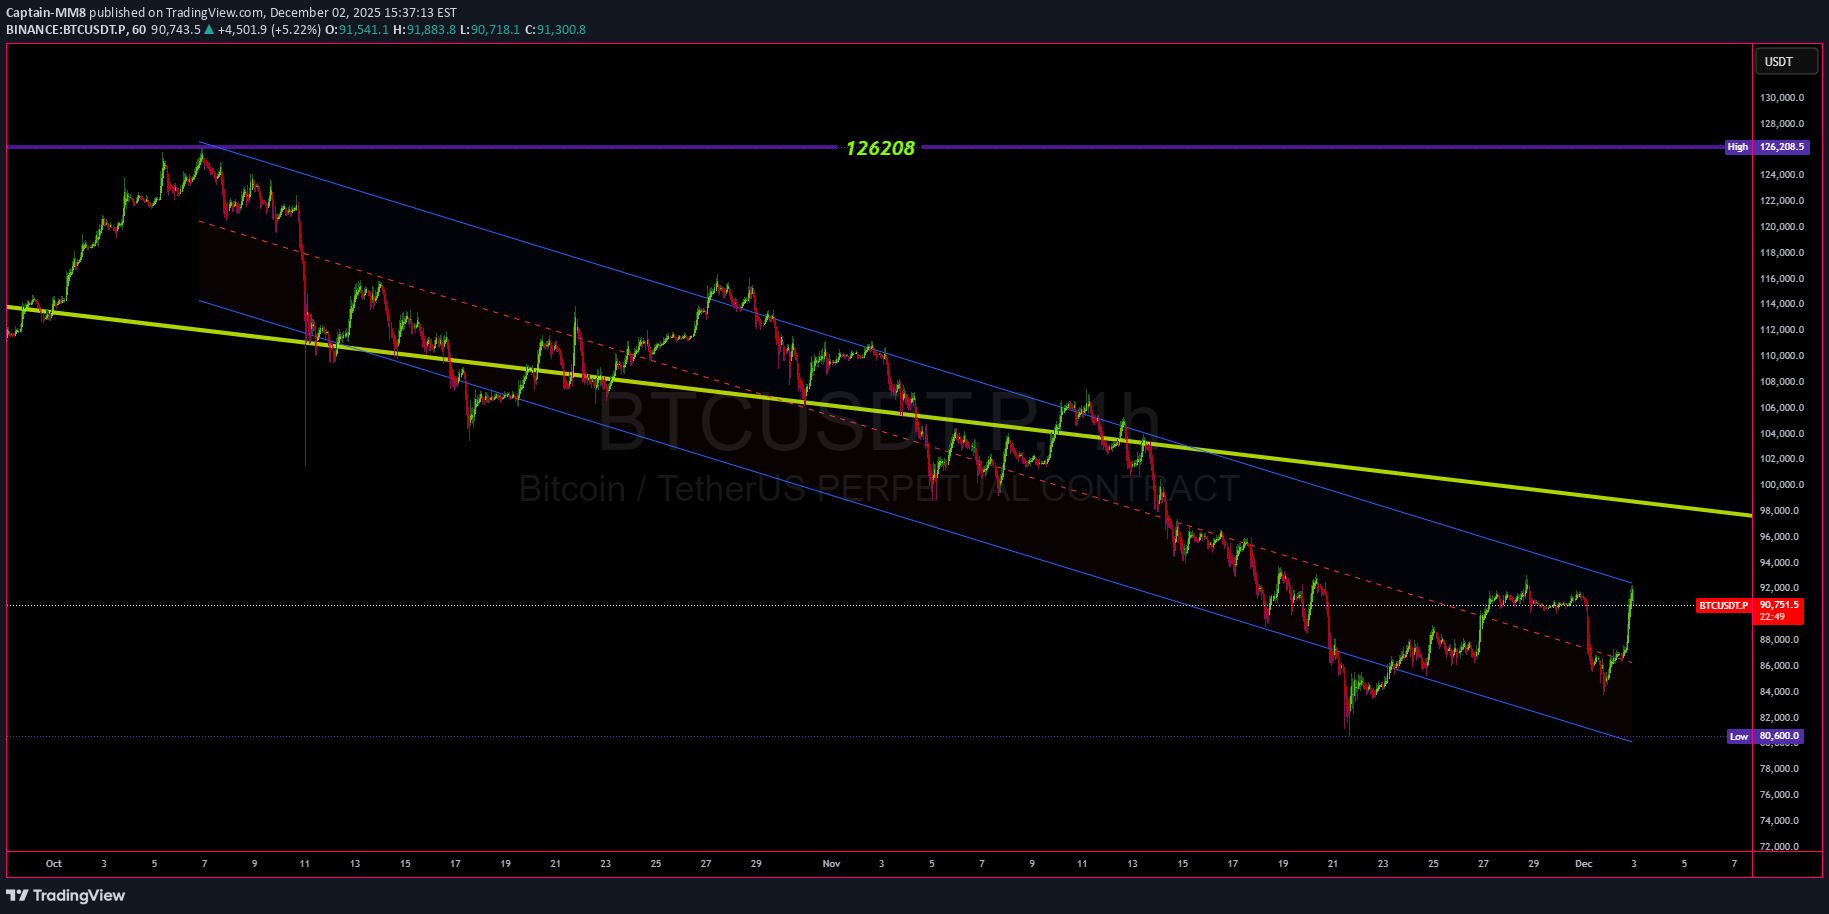Screen dimensions: 1829x914
Task: Click the Nov label on time axis
Action: pos(831,863)
